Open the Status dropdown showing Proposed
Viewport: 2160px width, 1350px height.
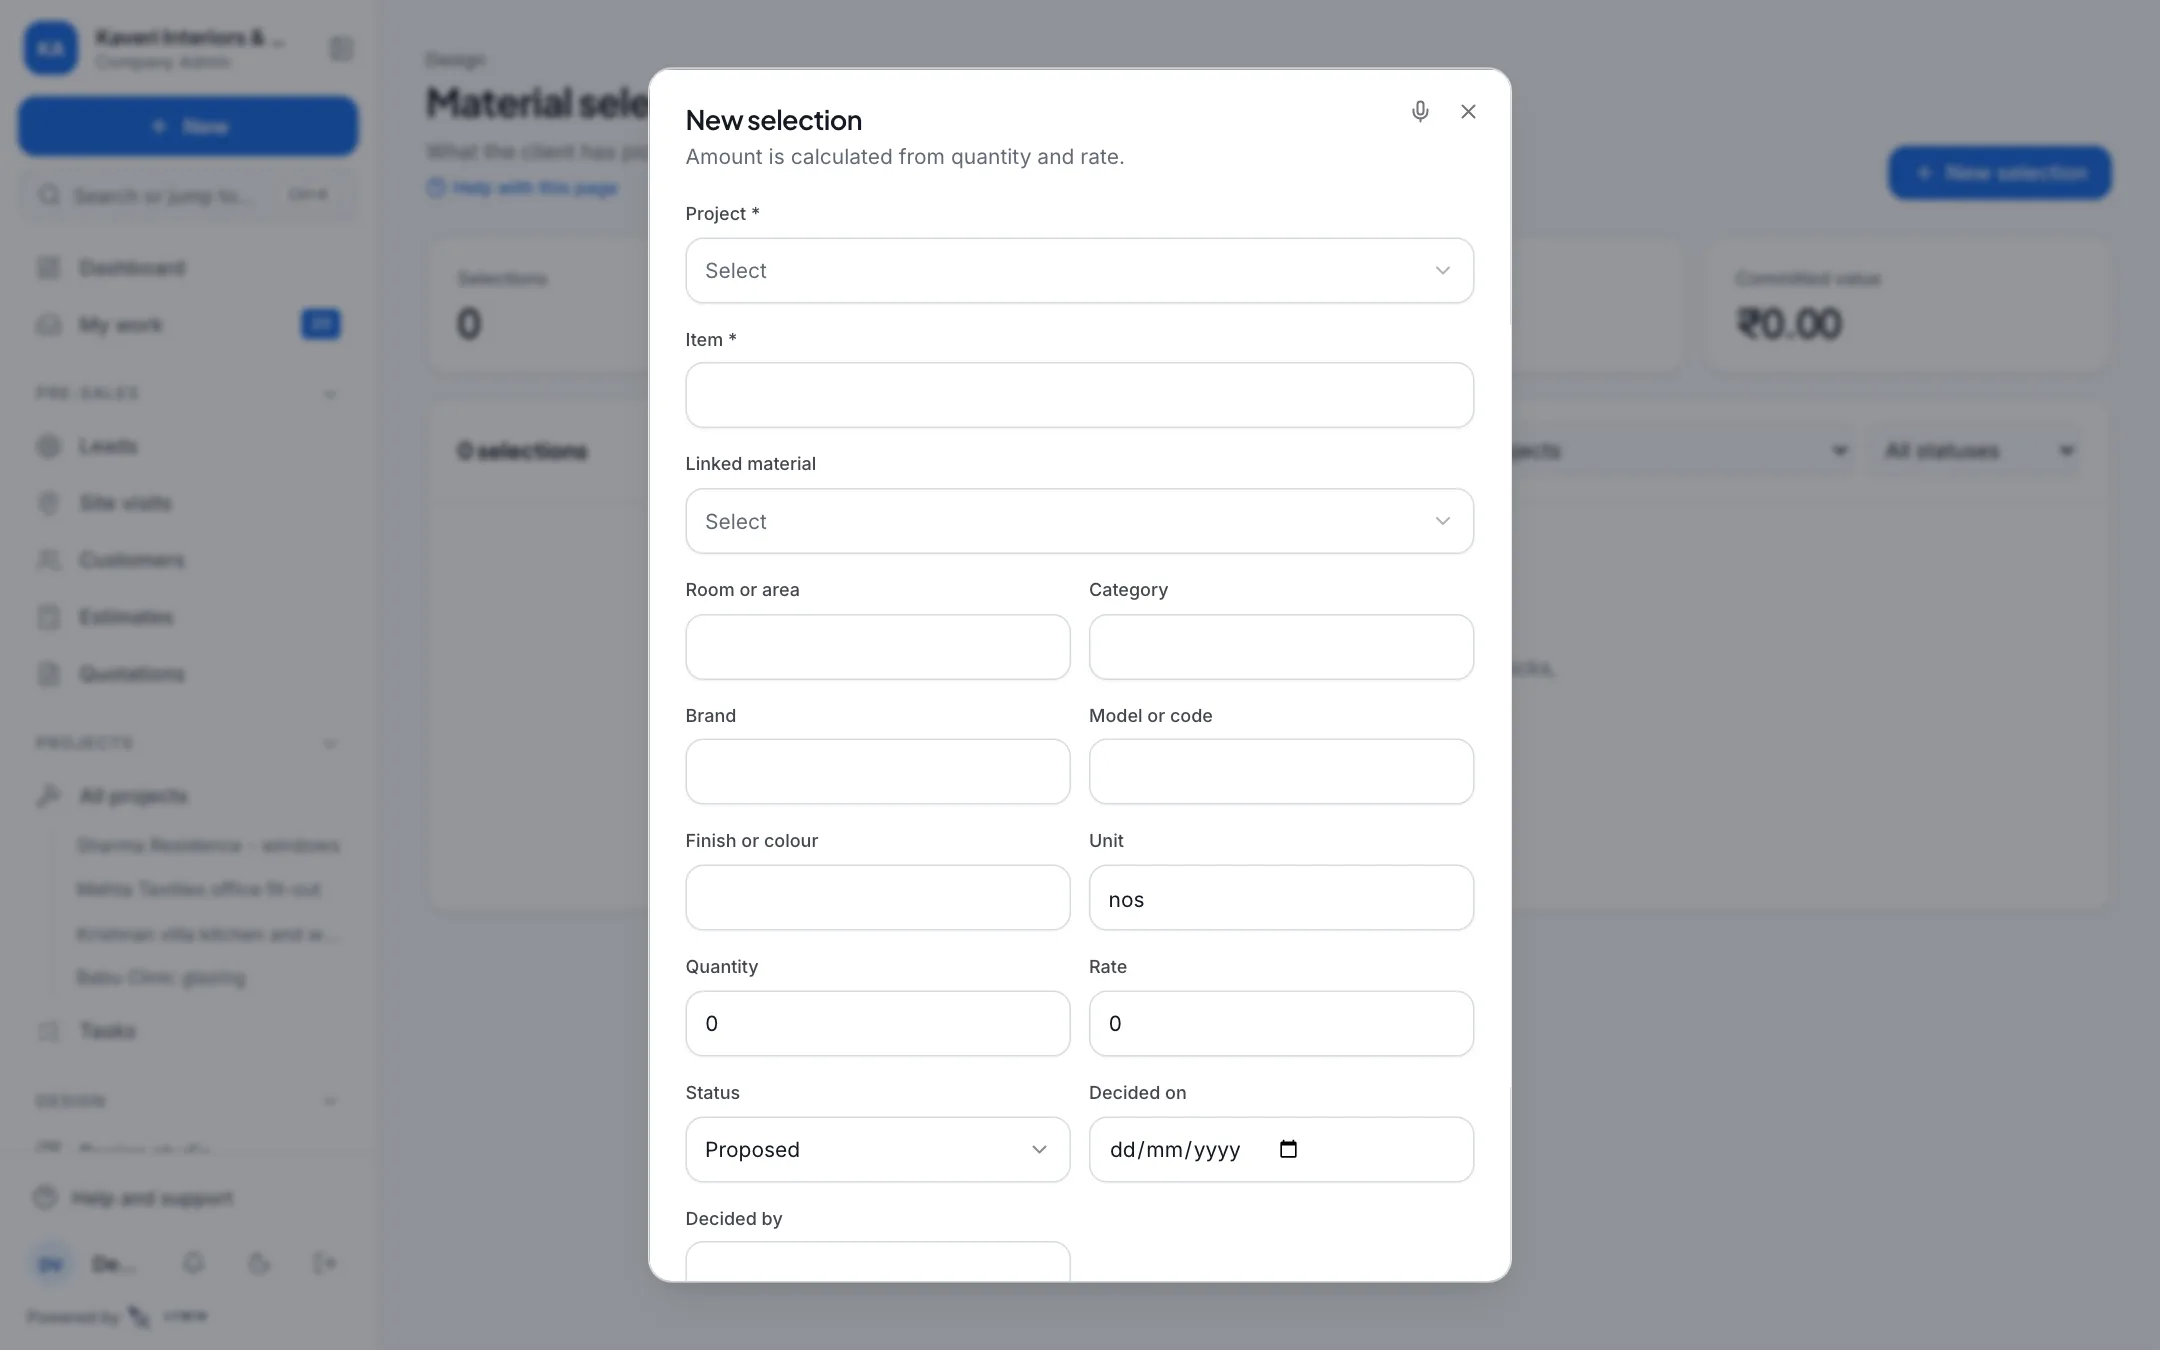877,1150
